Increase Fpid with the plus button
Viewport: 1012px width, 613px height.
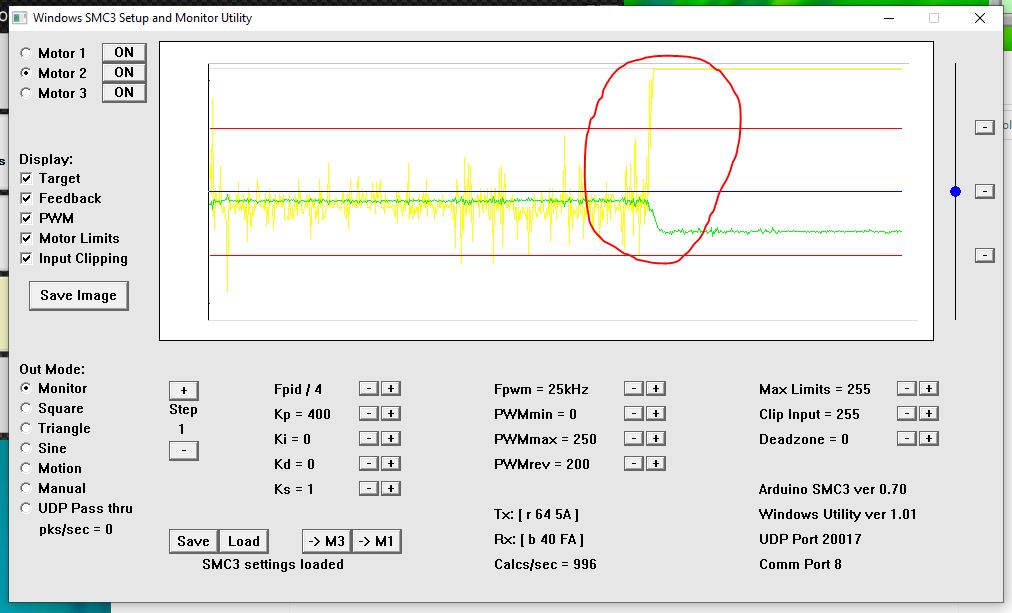pyautogui.click(x=391, y=388)
